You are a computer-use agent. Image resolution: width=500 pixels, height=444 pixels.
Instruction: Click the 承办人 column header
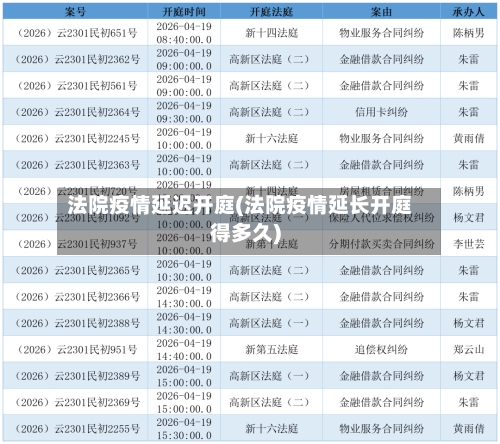coord(468,12)
